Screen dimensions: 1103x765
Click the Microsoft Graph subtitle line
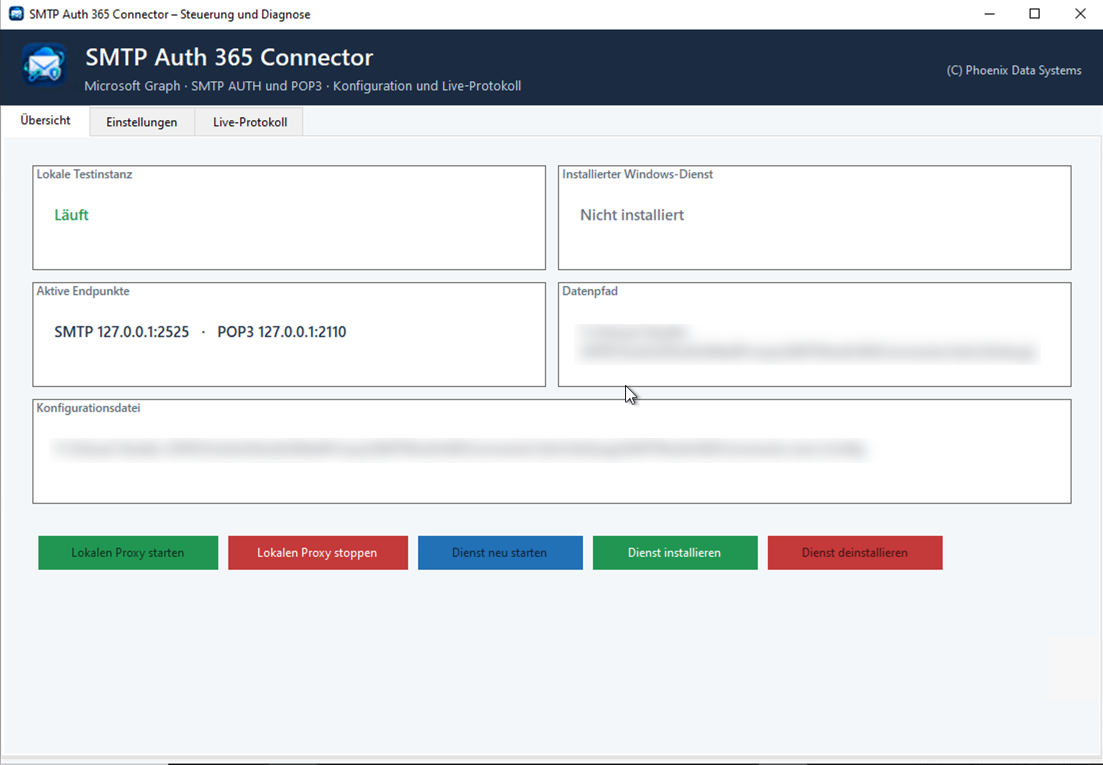(302, 86)
